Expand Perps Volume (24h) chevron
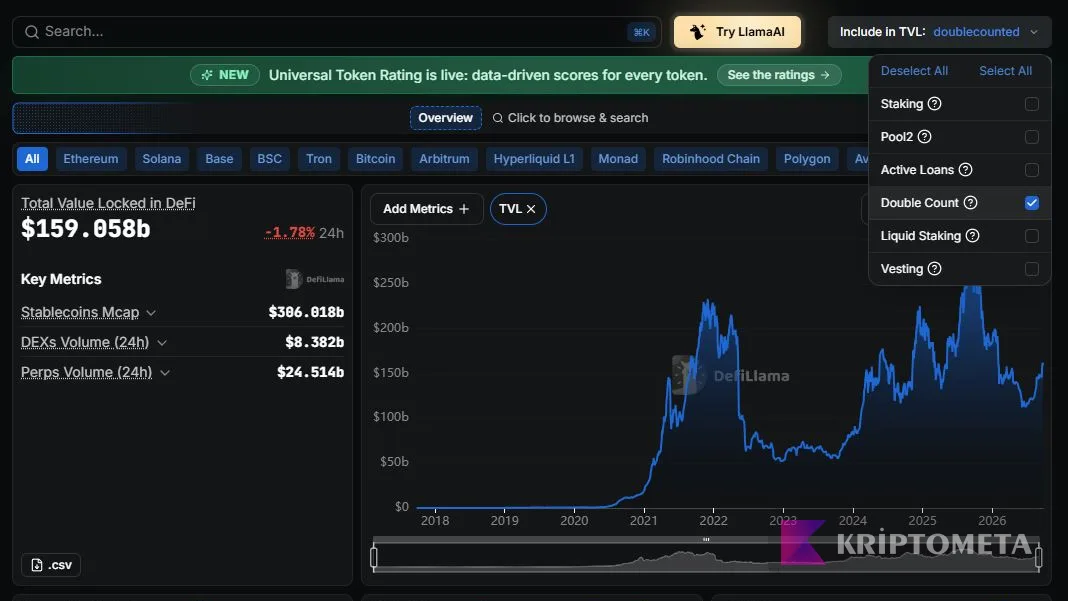Image resolution: width=1068 pixels, height=601 pixels. pyautogui.click(x=165, y=373)
